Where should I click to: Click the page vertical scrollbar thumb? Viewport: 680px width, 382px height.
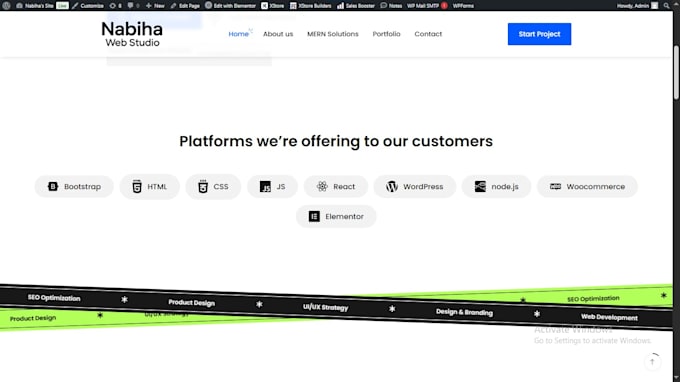click(x=676, y=72)
